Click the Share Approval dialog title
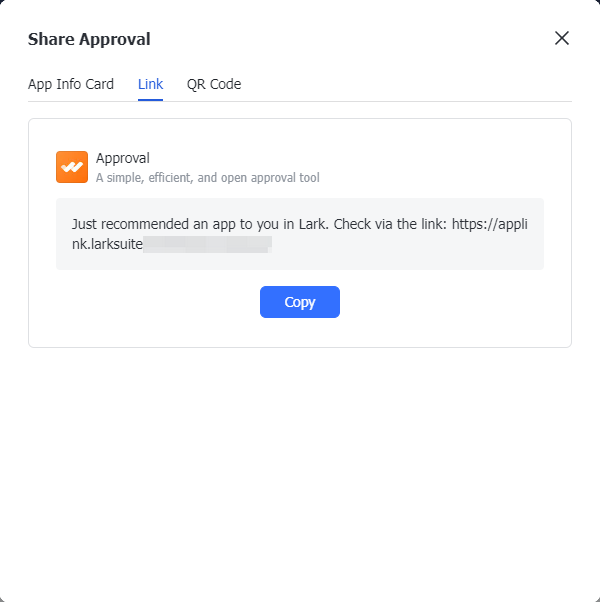This screenshot has width=600, height=602. pos(89,40)
